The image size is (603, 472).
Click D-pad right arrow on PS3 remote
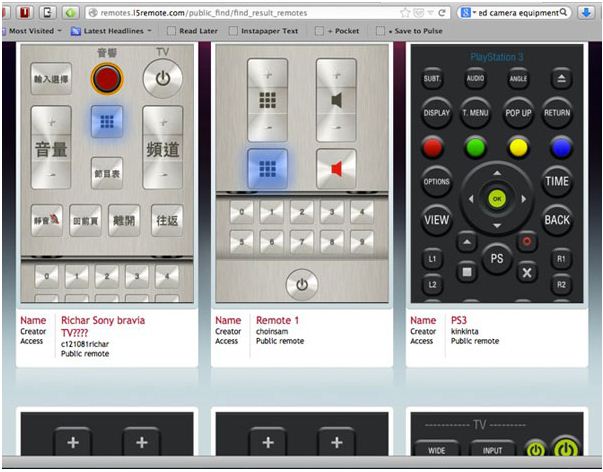click(x=523, y=199)
